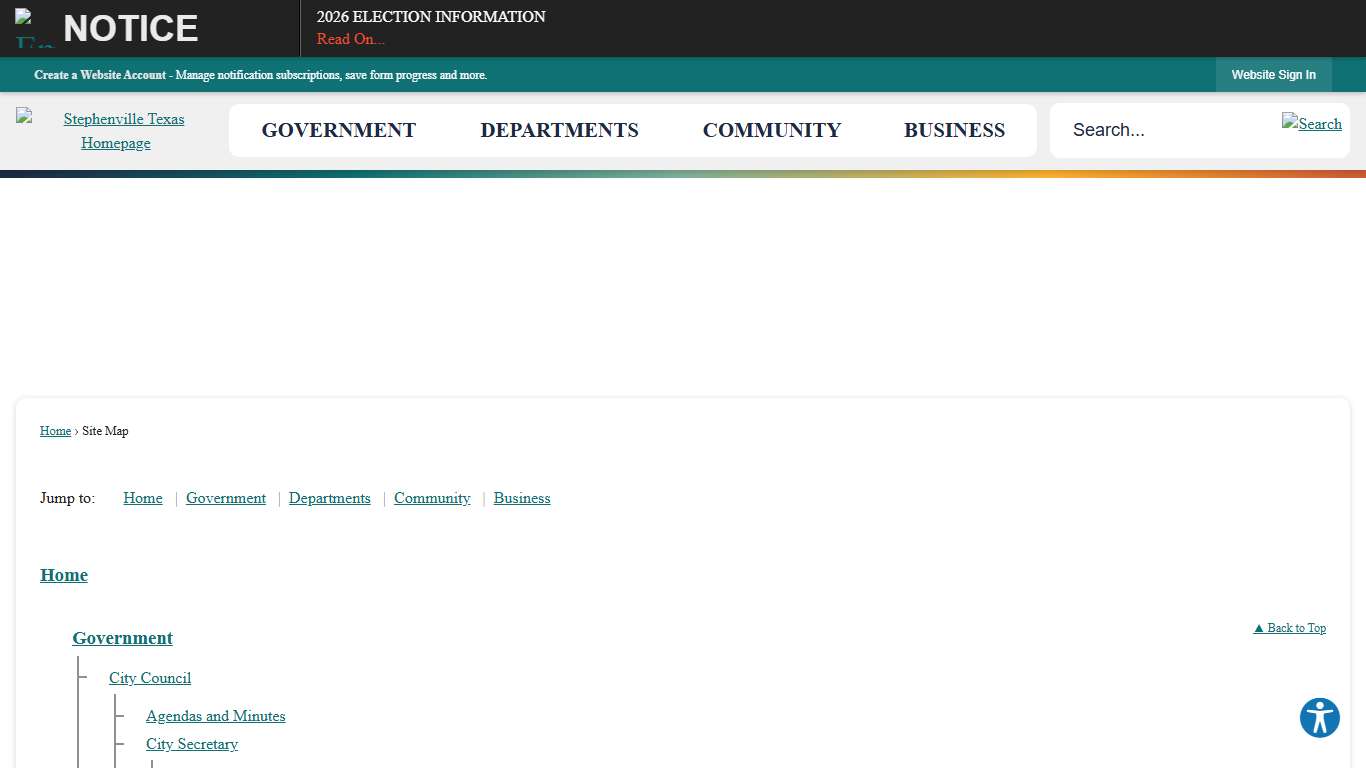Open the Government navigation menu

point(338,131)
